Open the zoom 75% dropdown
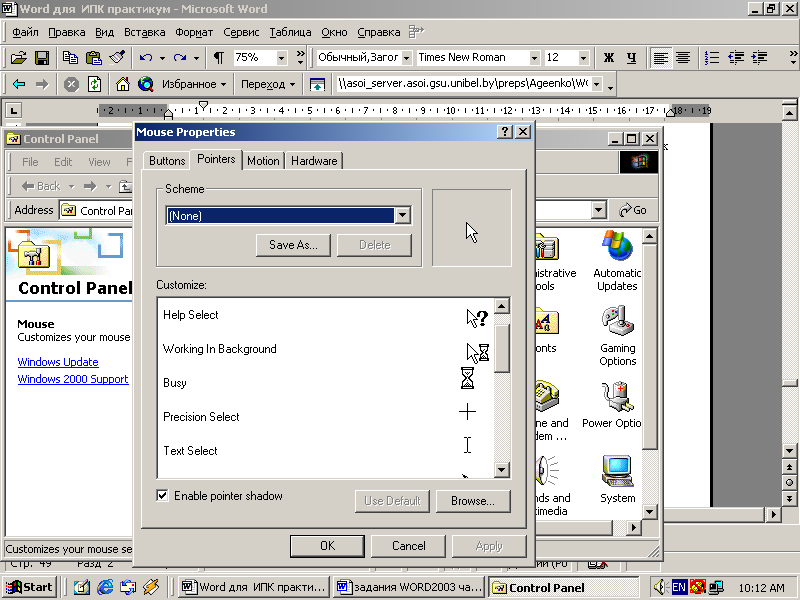This screenshot has height=600, width=800. (x=281, y=58)
